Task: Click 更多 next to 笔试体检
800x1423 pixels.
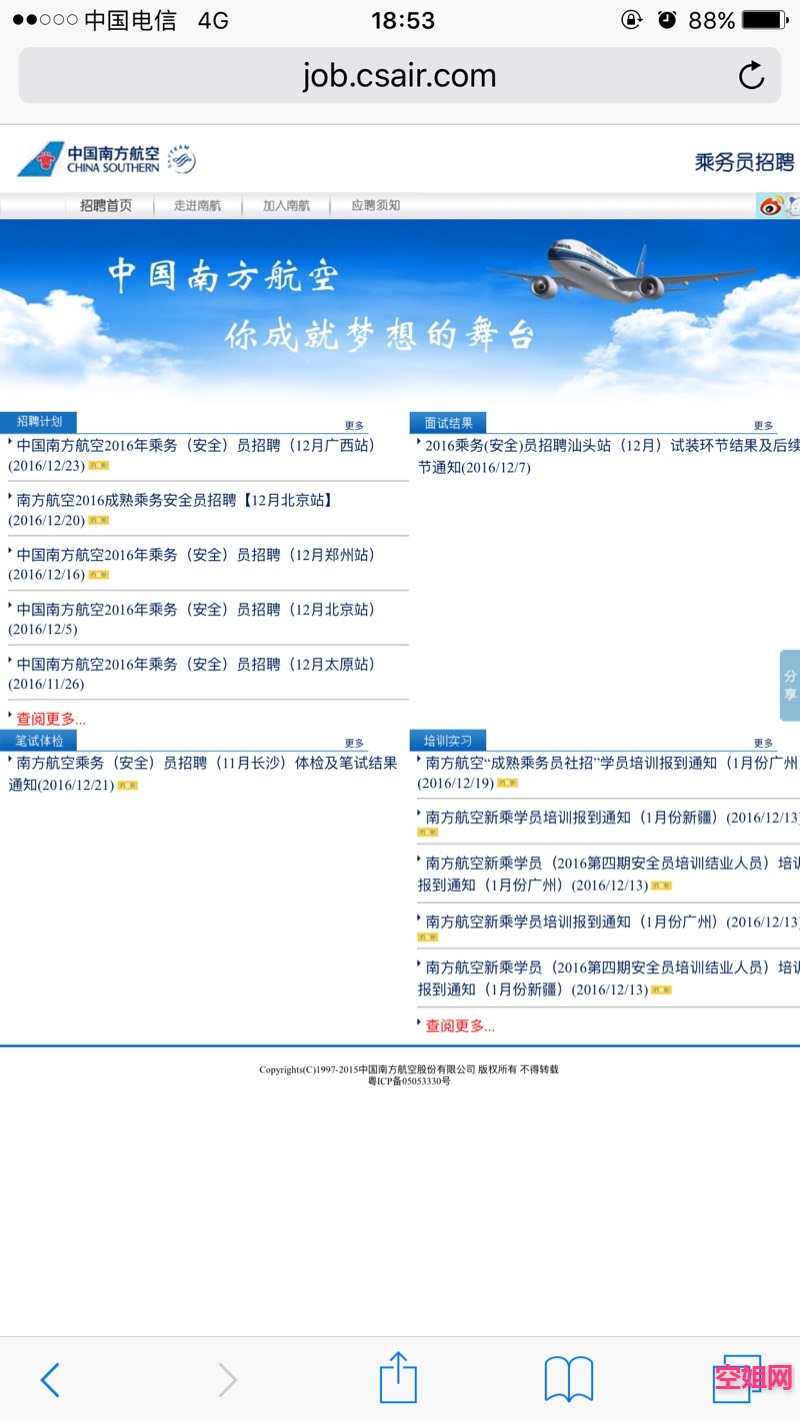Action: [x=355, y=743]
